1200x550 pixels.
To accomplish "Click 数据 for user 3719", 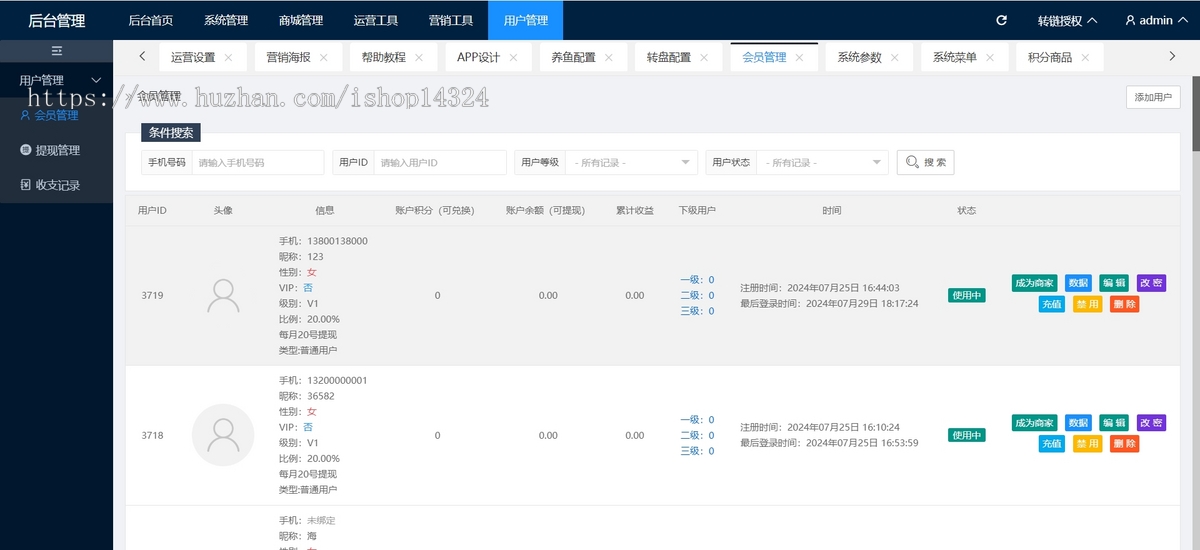I will click(x=1078, y=283).
